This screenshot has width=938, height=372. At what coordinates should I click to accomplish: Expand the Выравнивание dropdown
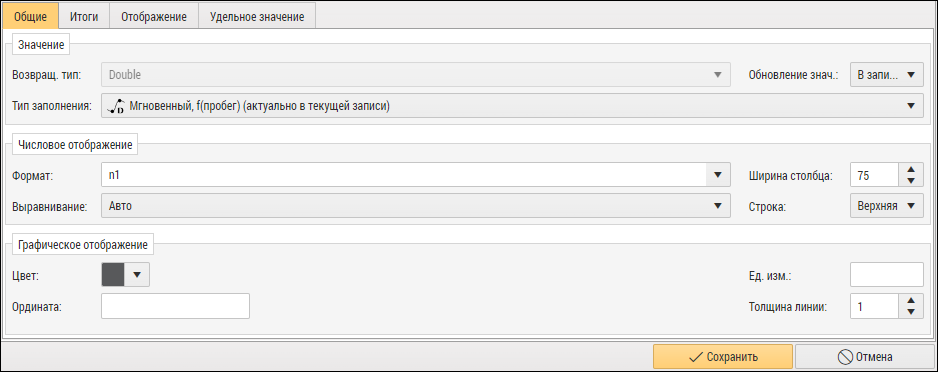pyautogui.click(x=416, y=206)
